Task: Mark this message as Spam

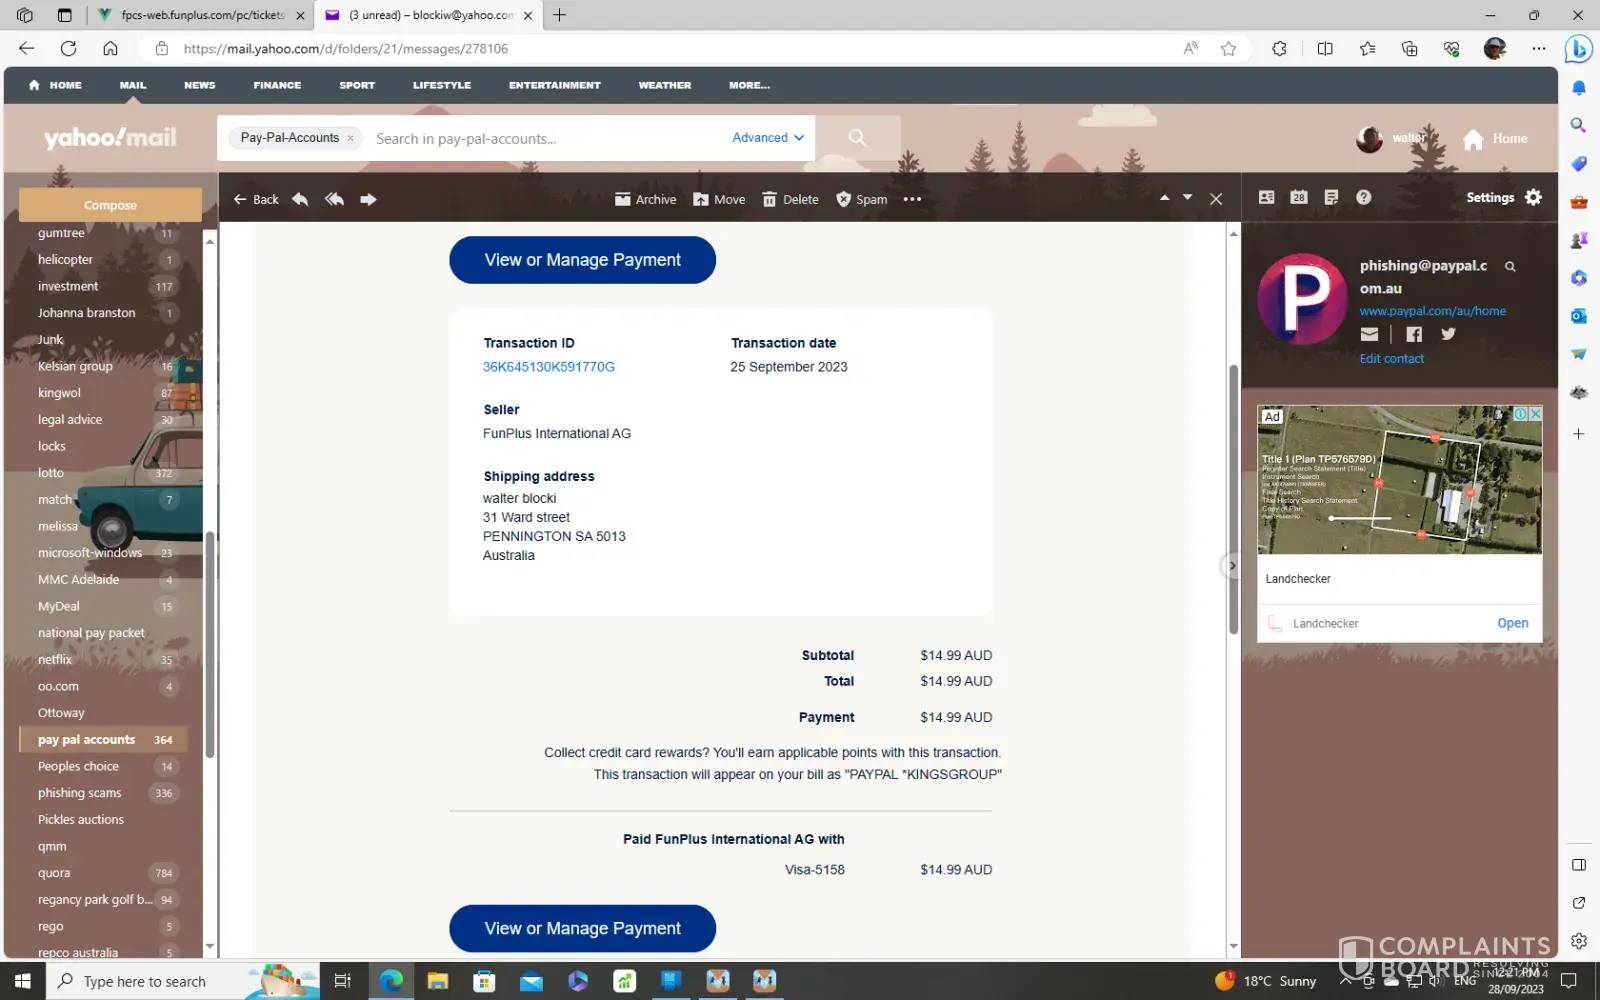Action: [x=861, y=199]
